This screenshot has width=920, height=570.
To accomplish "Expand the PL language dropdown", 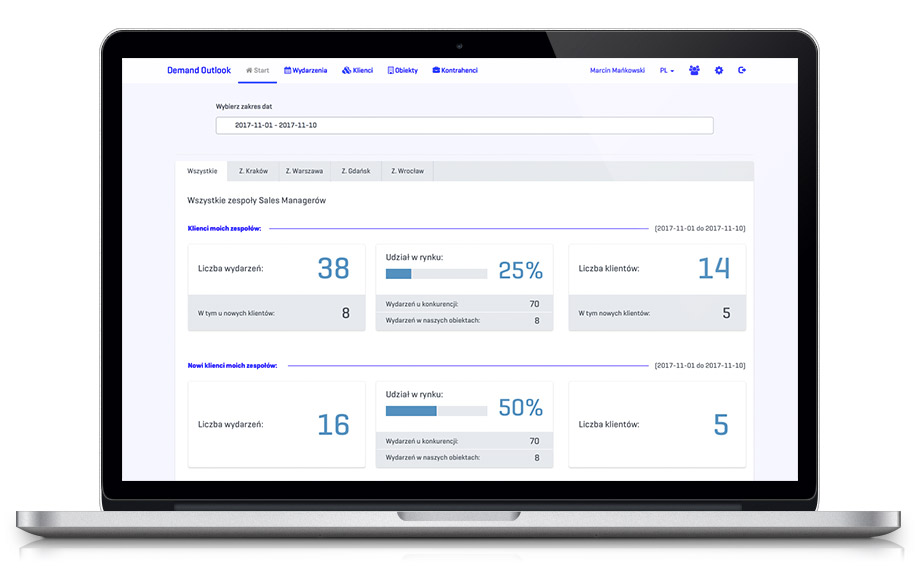I will coord(667,71).
